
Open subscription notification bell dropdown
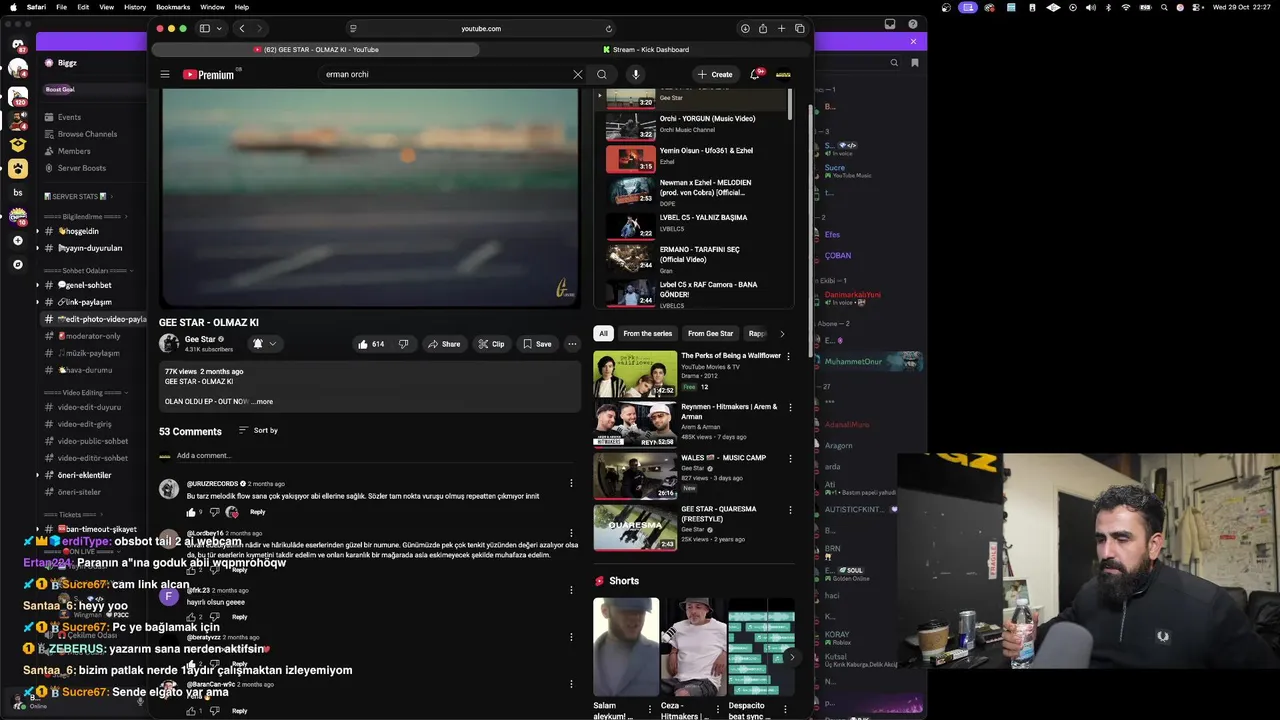[264, 344]
